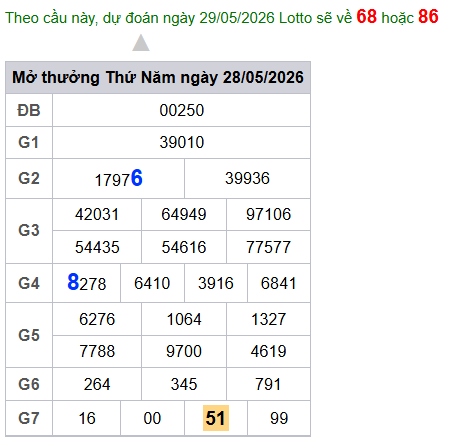Click G2 number 17976
Screen dimensions: 451x441
click(x=119, y=178)
